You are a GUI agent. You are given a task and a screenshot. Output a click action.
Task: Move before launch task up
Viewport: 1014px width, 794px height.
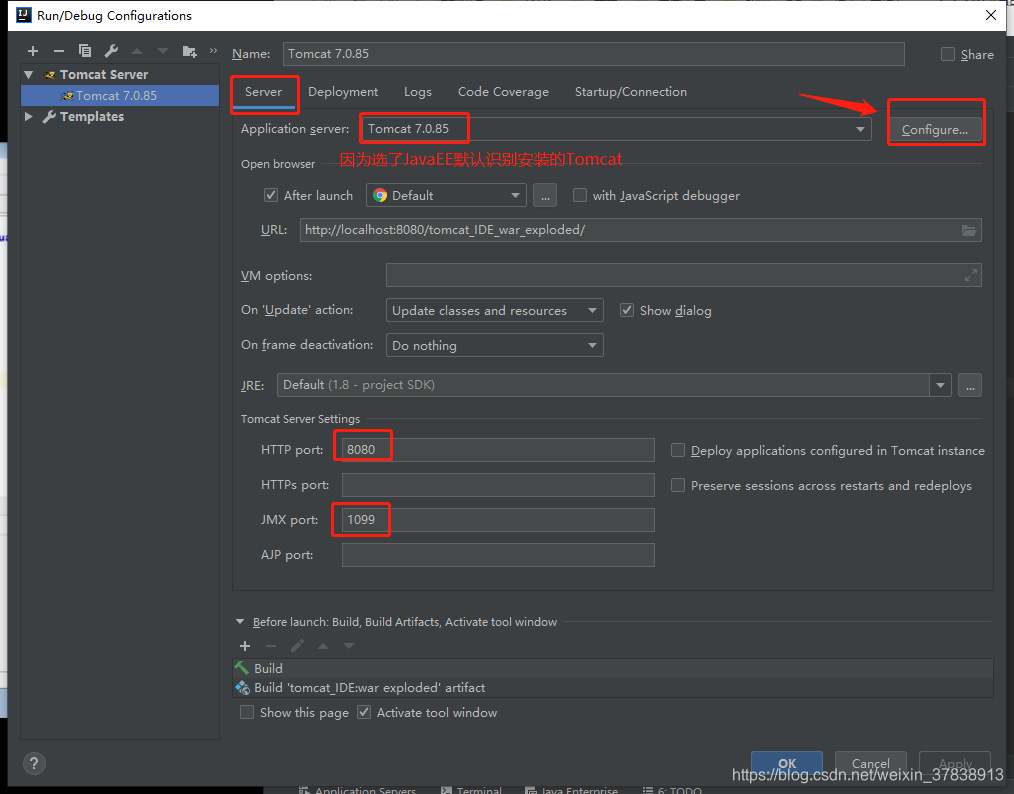point(323,646)
